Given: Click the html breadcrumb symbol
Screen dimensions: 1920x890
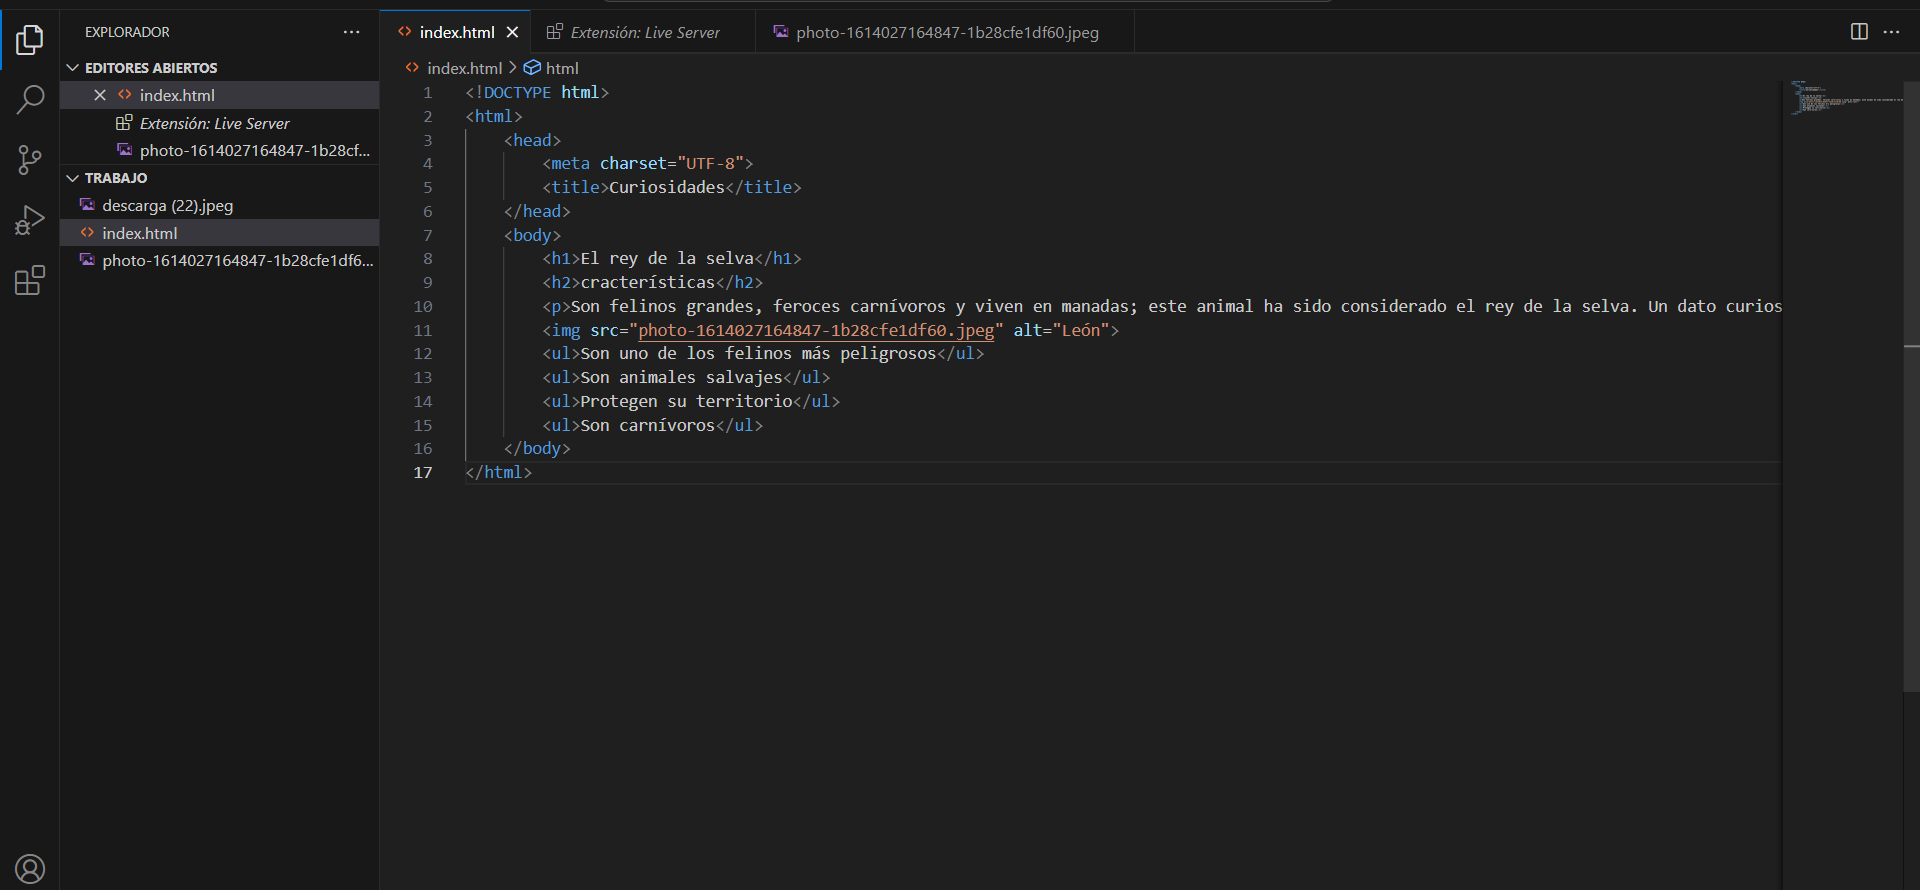Looking at the screenshot, I should pyautogui.click(x=562, y=68).
